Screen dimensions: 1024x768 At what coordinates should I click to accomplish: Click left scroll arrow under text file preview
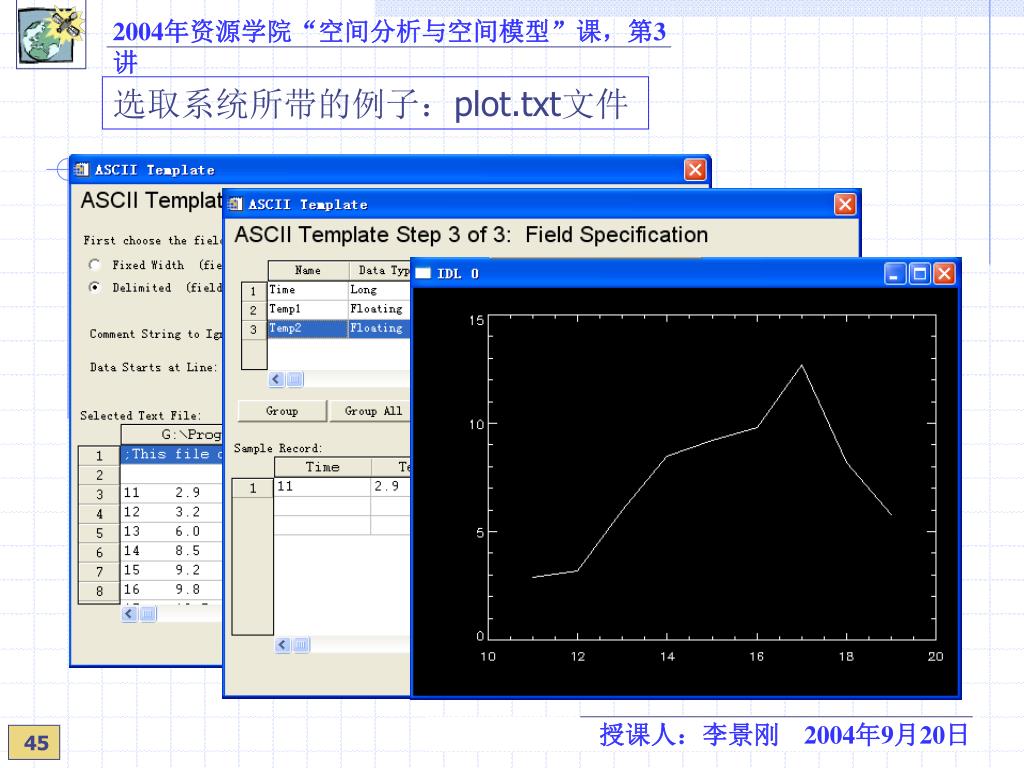129,614
